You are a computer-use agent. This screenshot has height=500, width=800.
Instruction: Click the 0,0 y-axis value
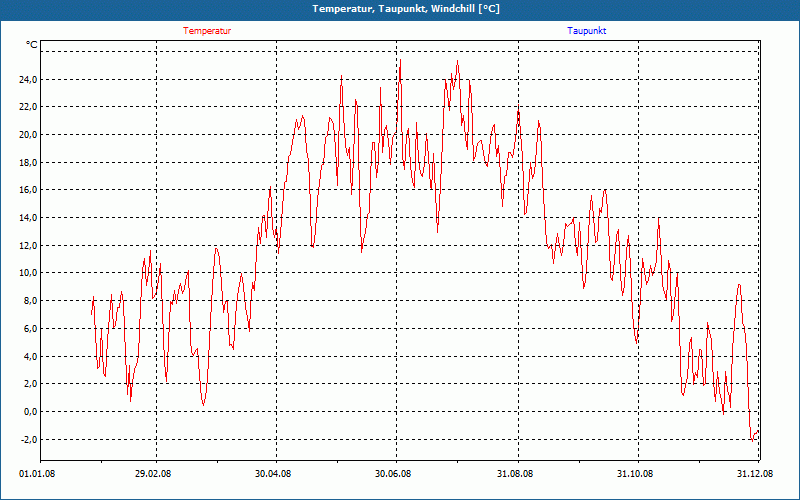(x=30, y=412)
